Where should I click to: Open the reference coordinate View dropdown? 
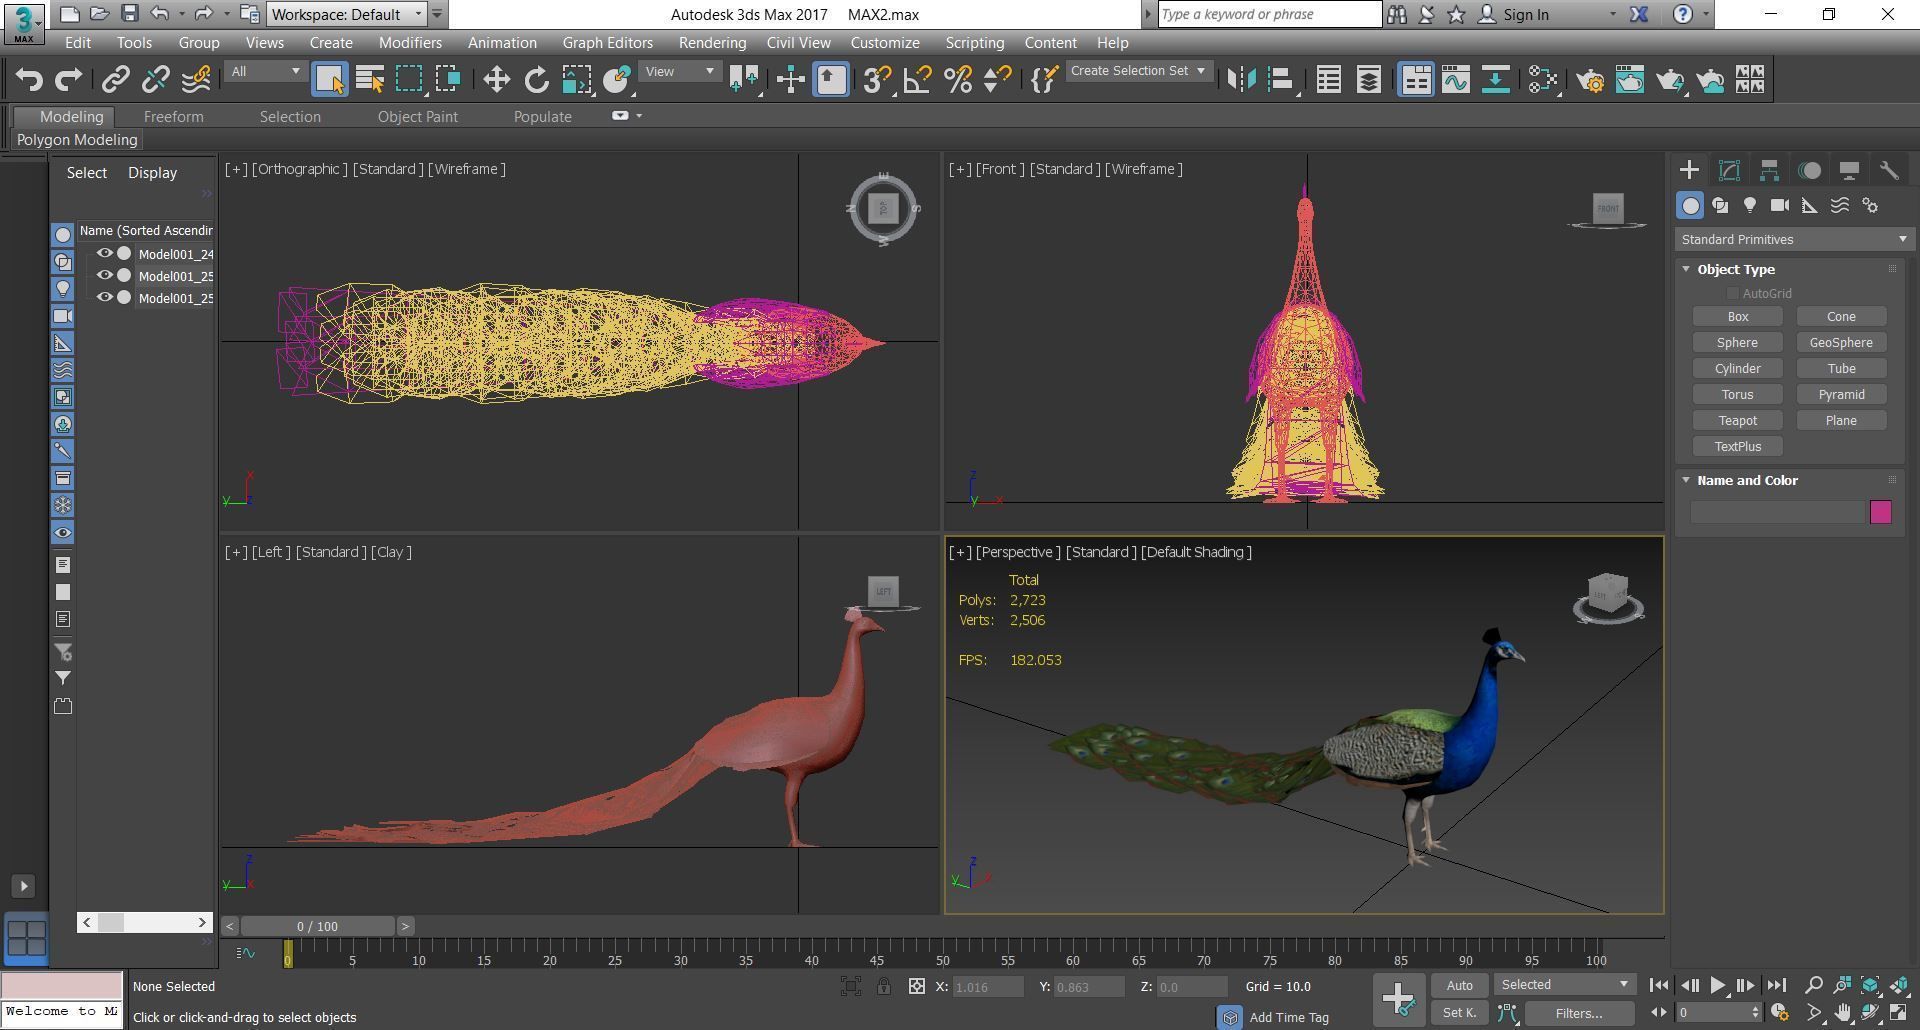680,71
